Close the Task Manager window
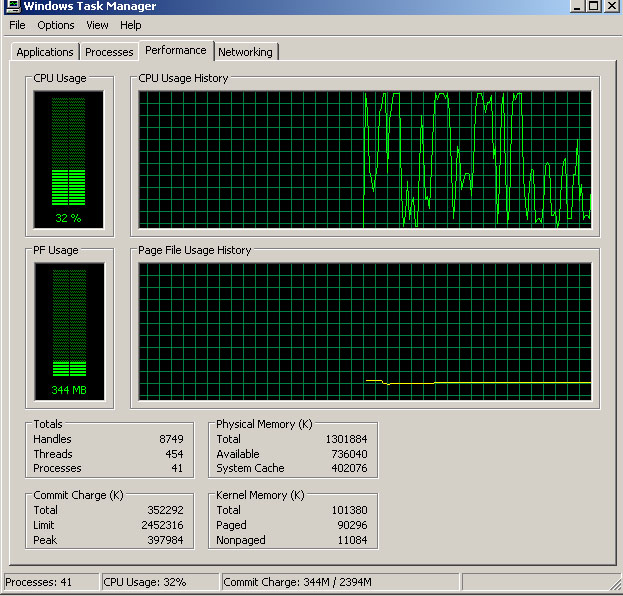The image size is (623, 596). tap(611, 6)
